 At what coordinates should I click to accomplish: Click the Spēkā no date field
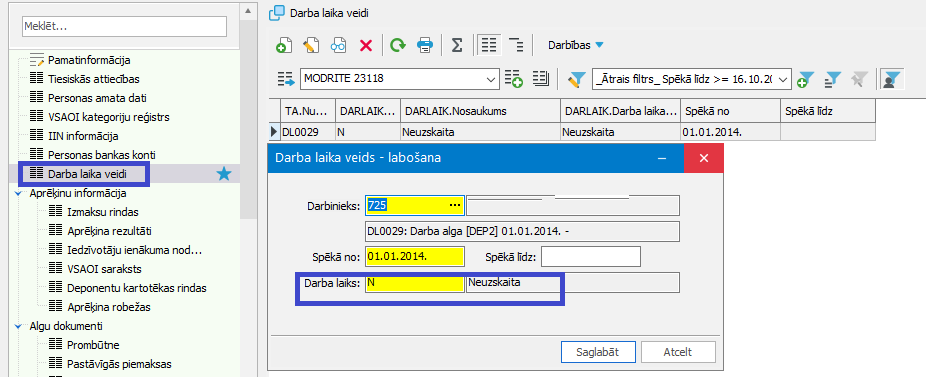[415, 257]
